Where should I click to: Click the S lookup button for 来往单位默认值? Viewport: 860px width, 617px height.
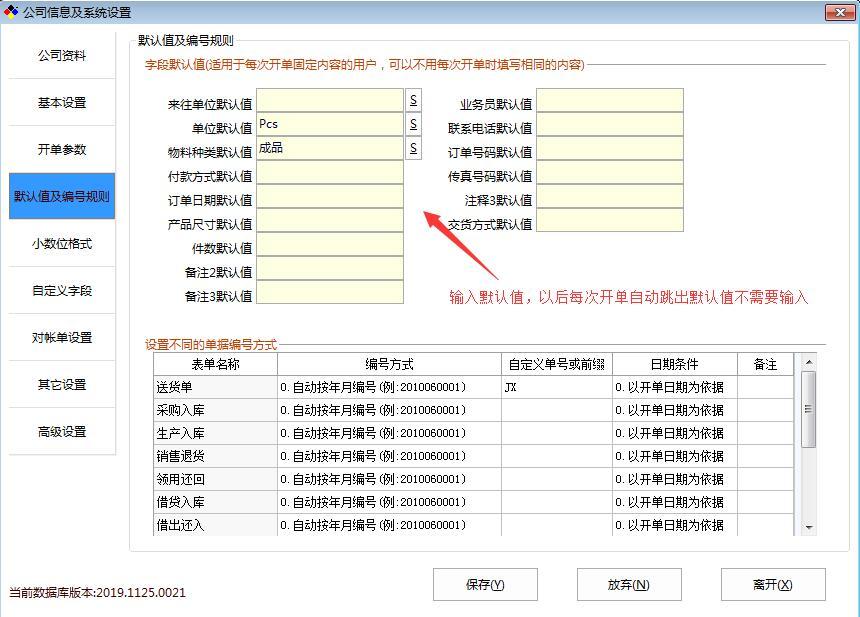[x=414, y=100]
